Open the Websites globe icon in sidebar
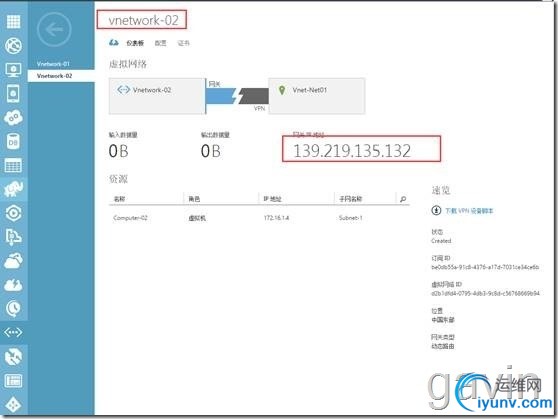This screenshot has width=558, height=419. [13, 46]
